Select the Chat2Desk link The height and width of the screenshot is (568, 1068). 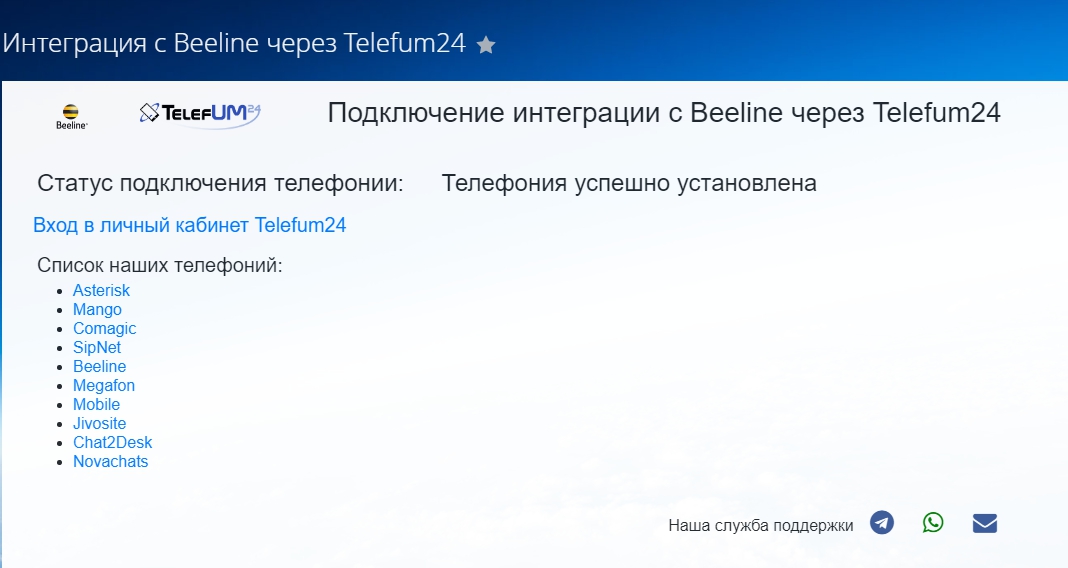pyautogui.click(x=112, y=443)
